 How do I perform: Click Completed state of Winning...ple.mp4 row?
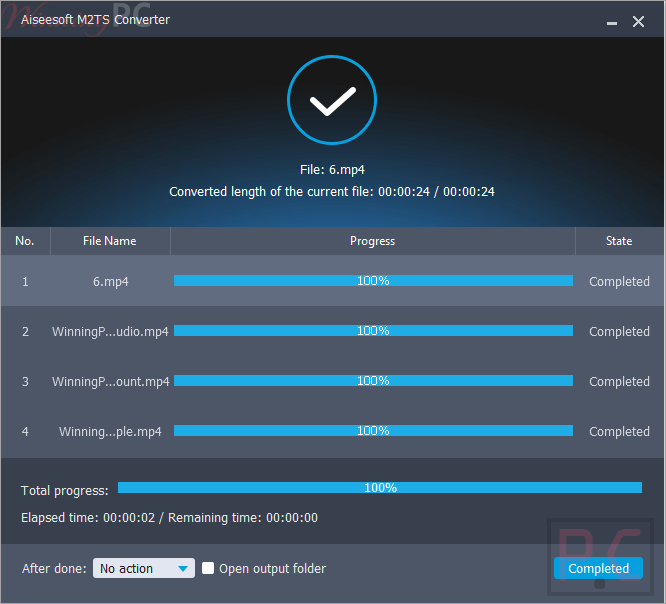(x=619, y=432)
